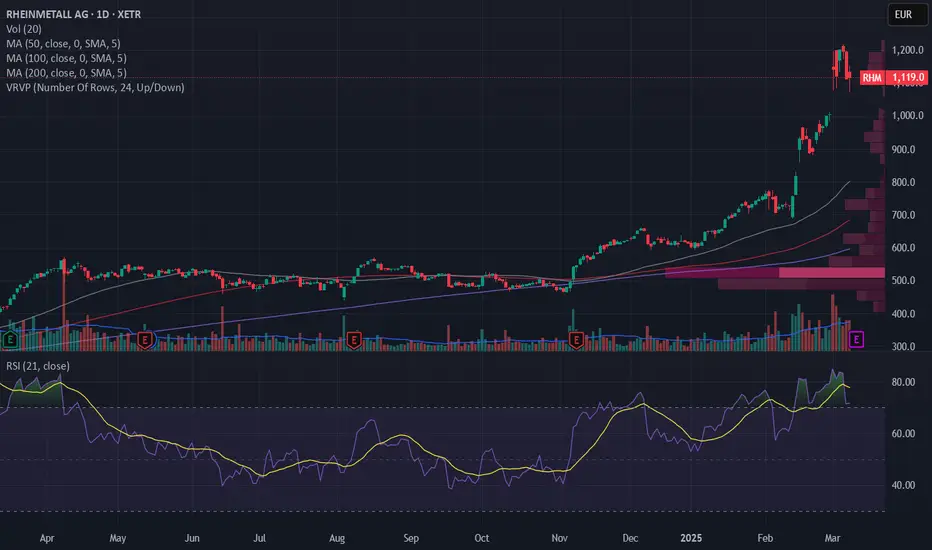Image resolution: width=932 pixels, height=550 pixels.
Task: Click the 800.0 price axis label
Action: click(x=903, y=183)
